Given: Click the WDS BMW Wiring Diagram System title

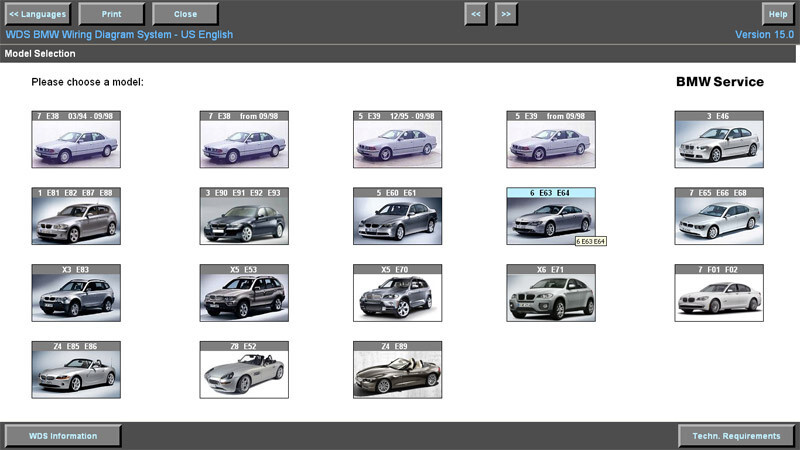Looking at the screenshot, I should point(119,35).
